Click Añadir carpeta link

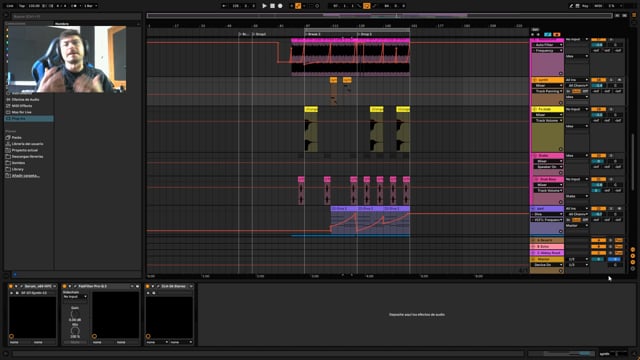coord(26,176)
